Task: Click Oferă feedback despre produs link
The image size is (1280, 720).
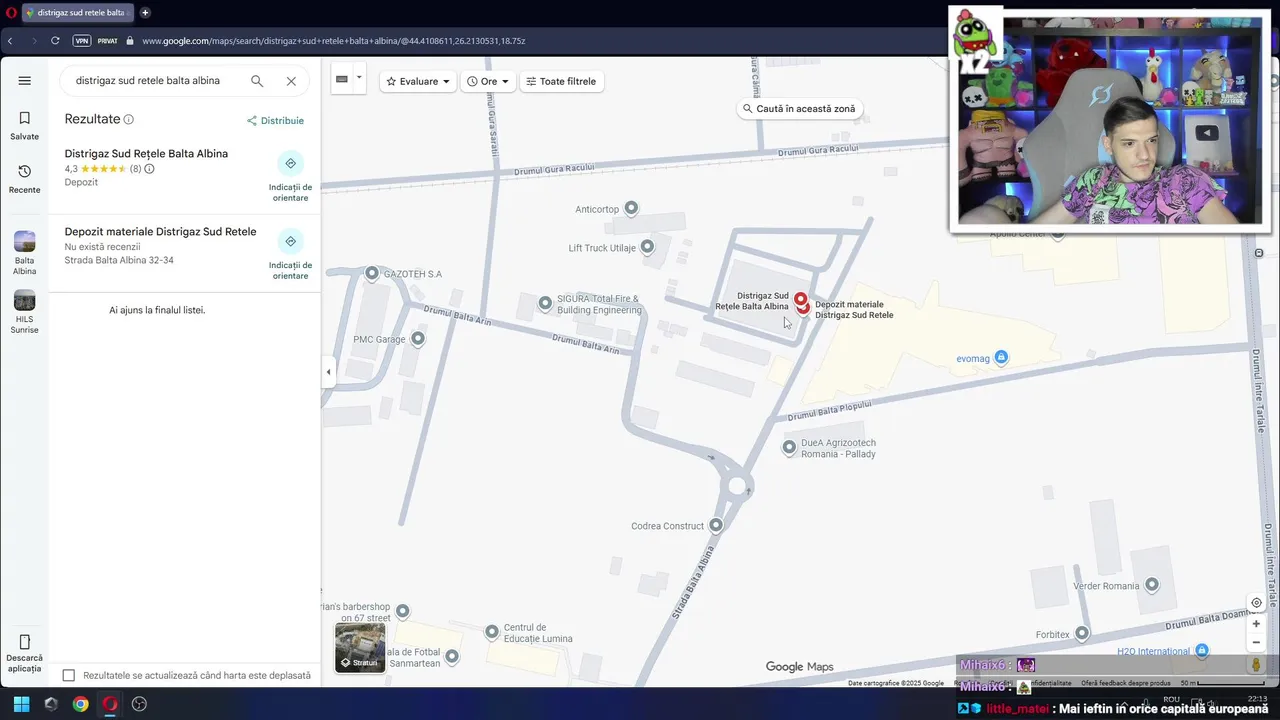Action: pos(1125,683)
